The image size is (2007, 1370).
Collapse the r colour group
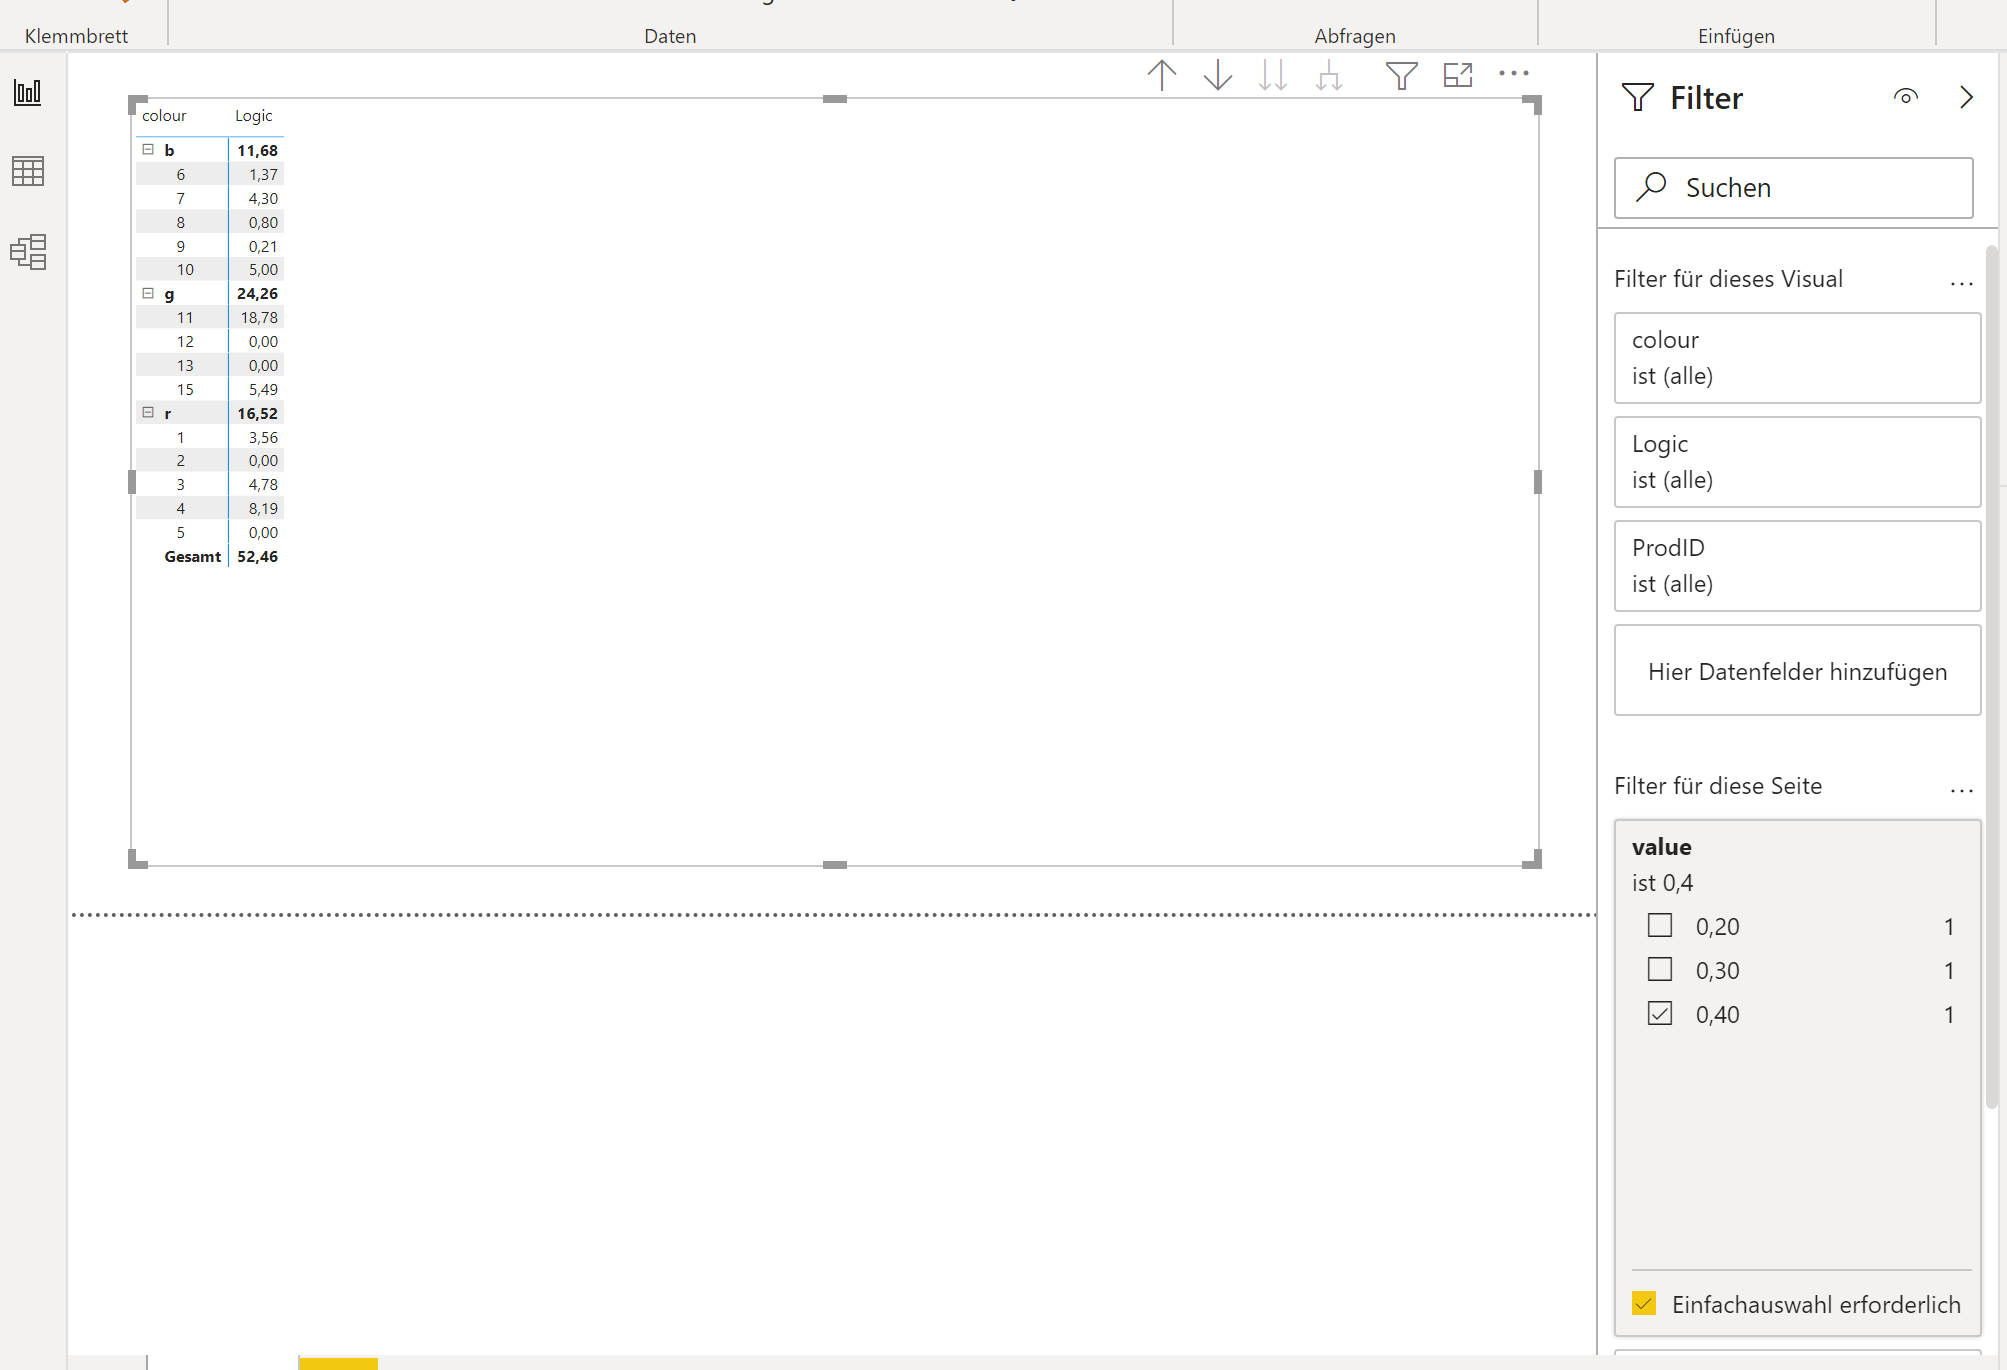coord(148,412)
